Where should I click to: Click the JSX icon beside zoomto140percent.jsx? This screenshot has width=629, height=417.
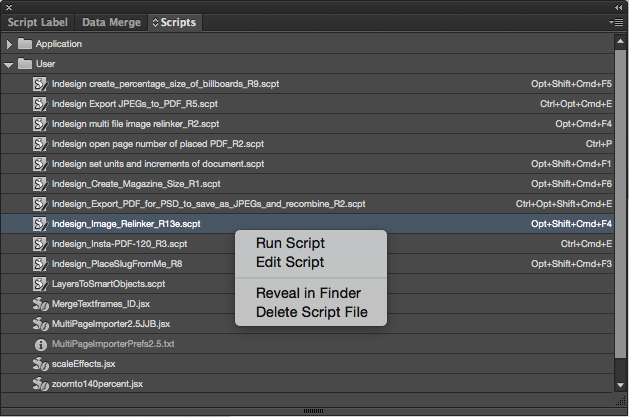[41, 384]
